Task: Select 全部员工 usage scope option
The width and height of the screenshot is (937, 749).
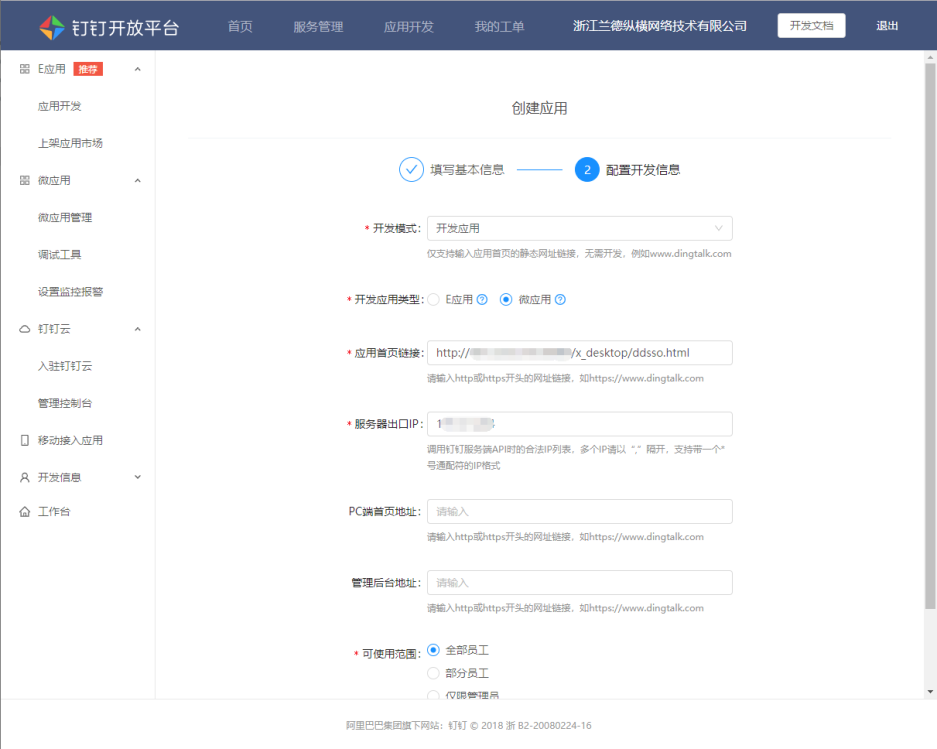Action: click(x=434, y=650)
